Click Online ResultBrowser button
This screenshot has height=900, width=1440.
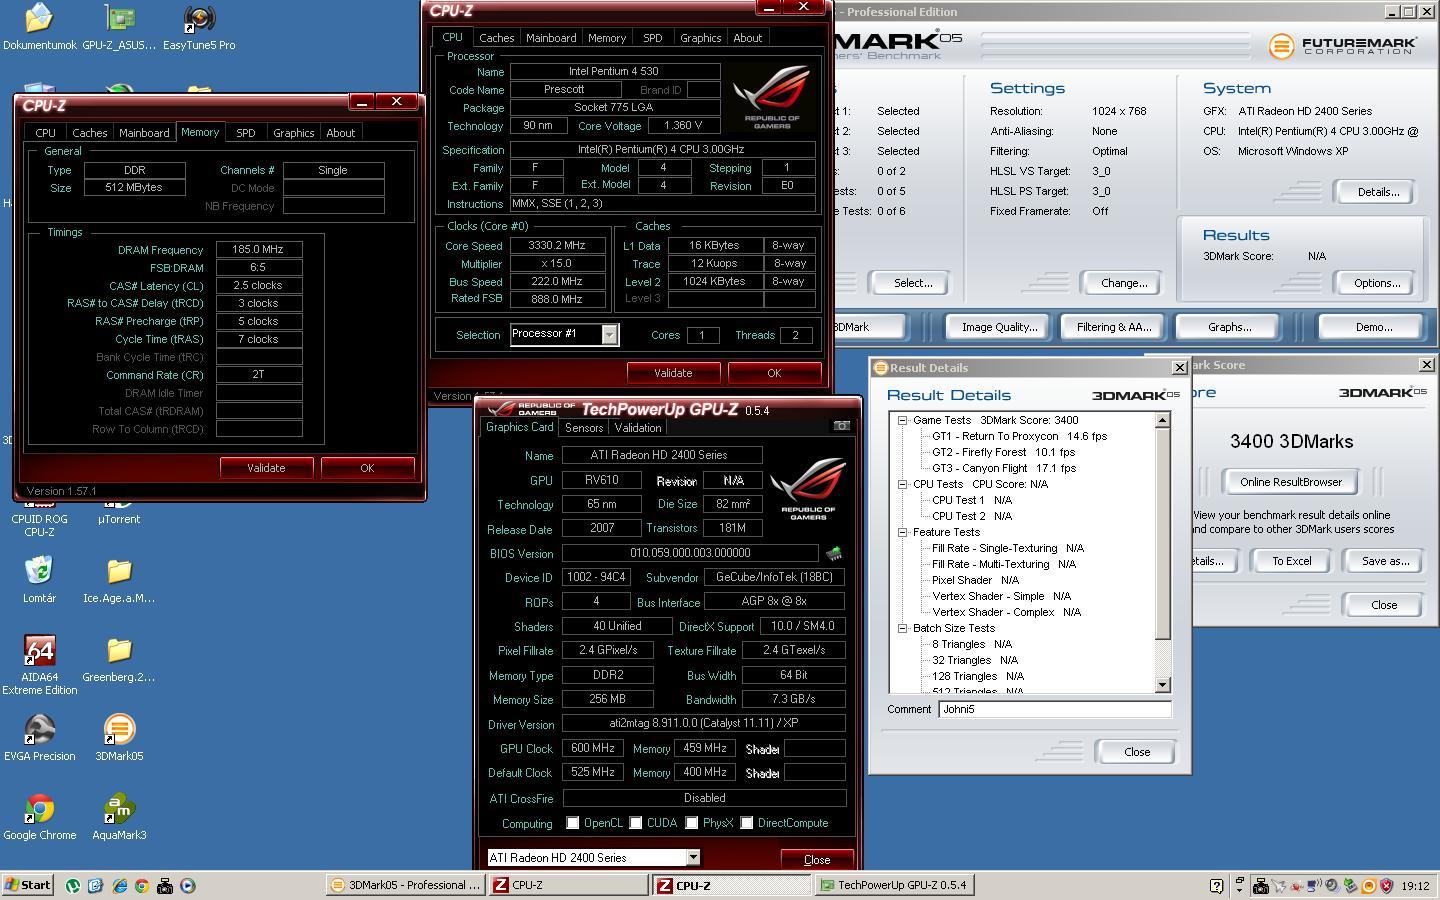pos(1291,482)
